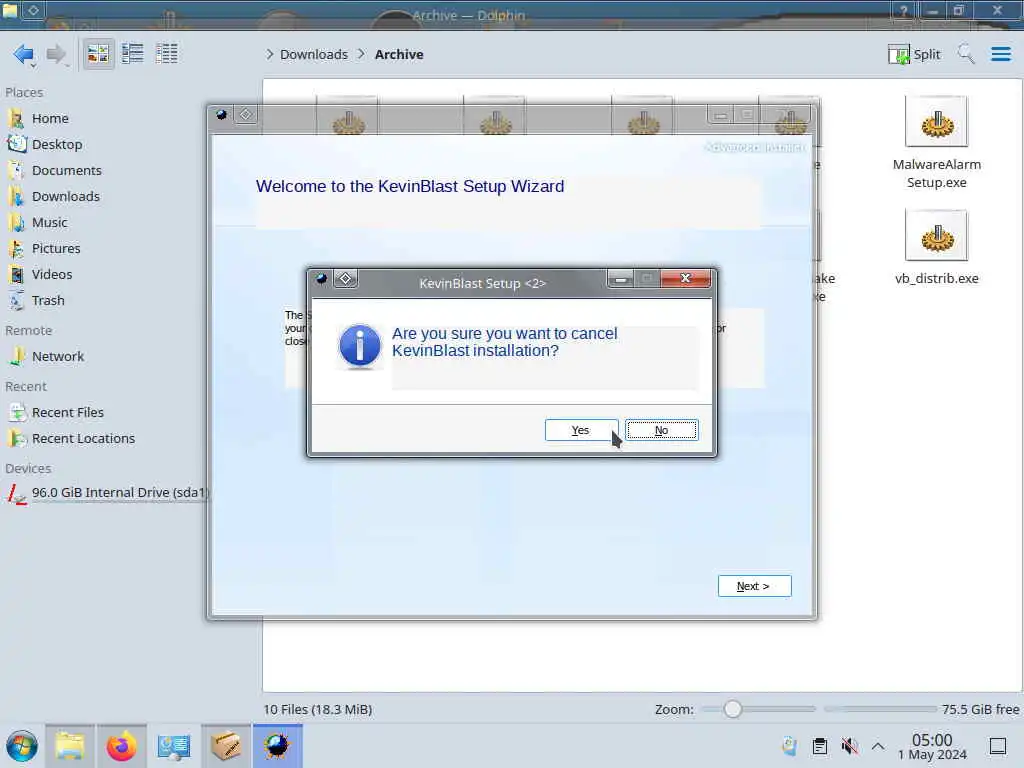Expand the chevron before Downloads breadcrumb
This screenshot has height=768, width=1024.
270,54
